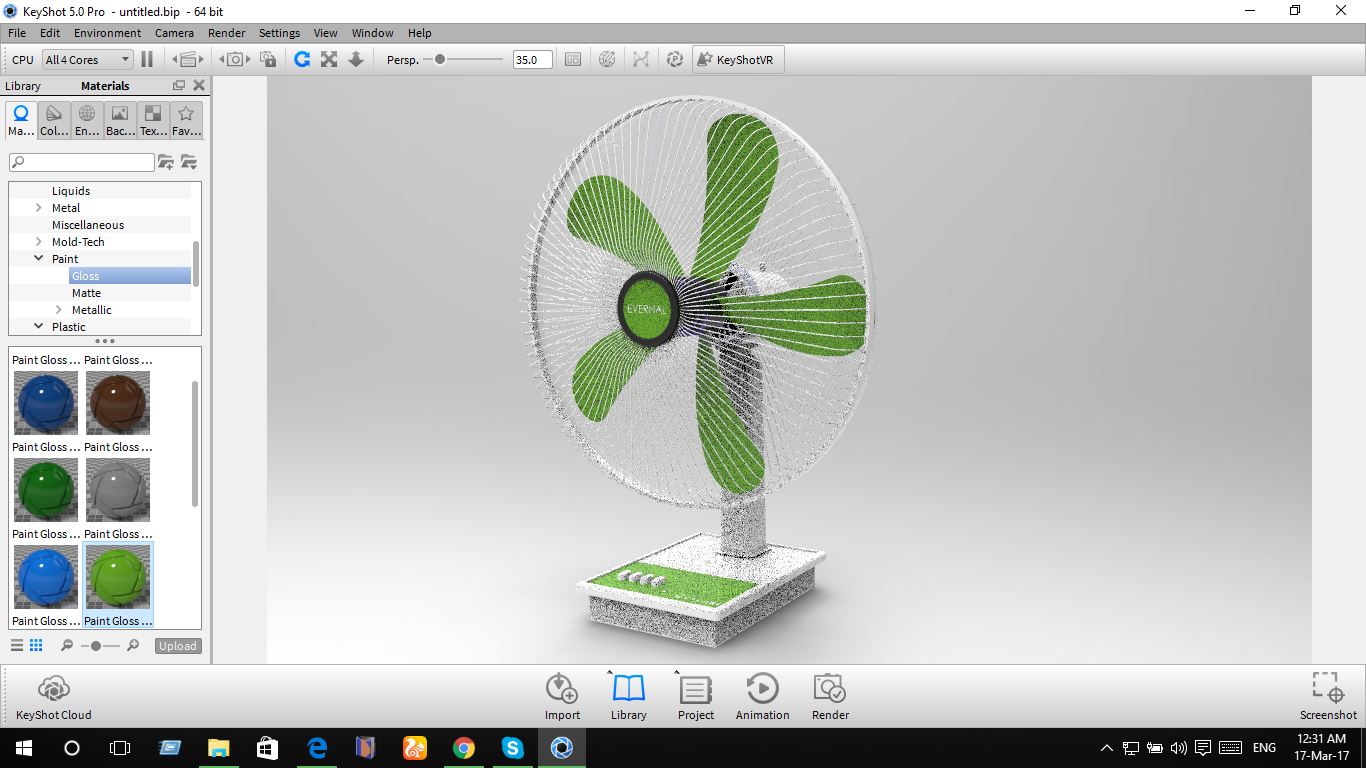Image resolution: width=1366 pixels, height=768 pixels.
Task: Lock the camera with padlock icon
Action: (268, 60)
